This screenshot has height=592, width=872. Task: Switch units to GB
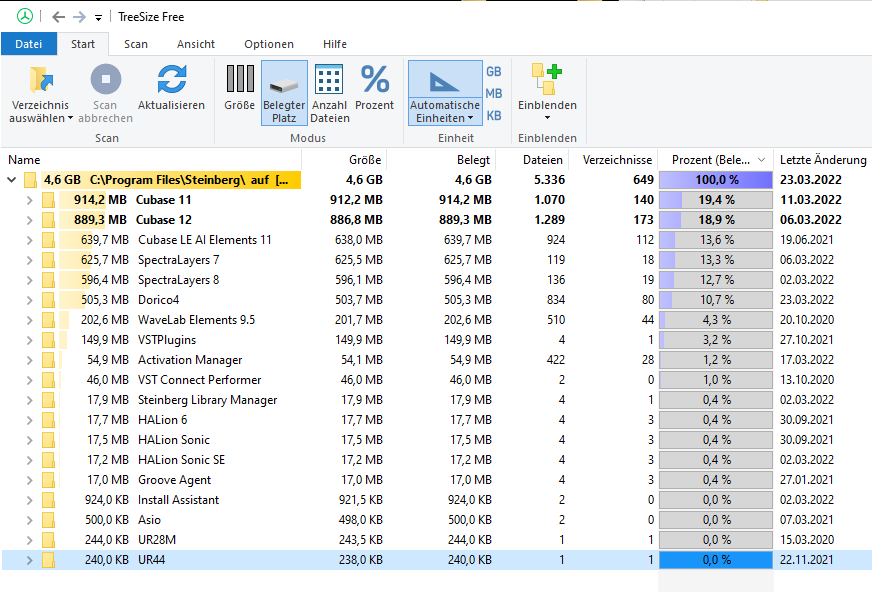(493, 72)
